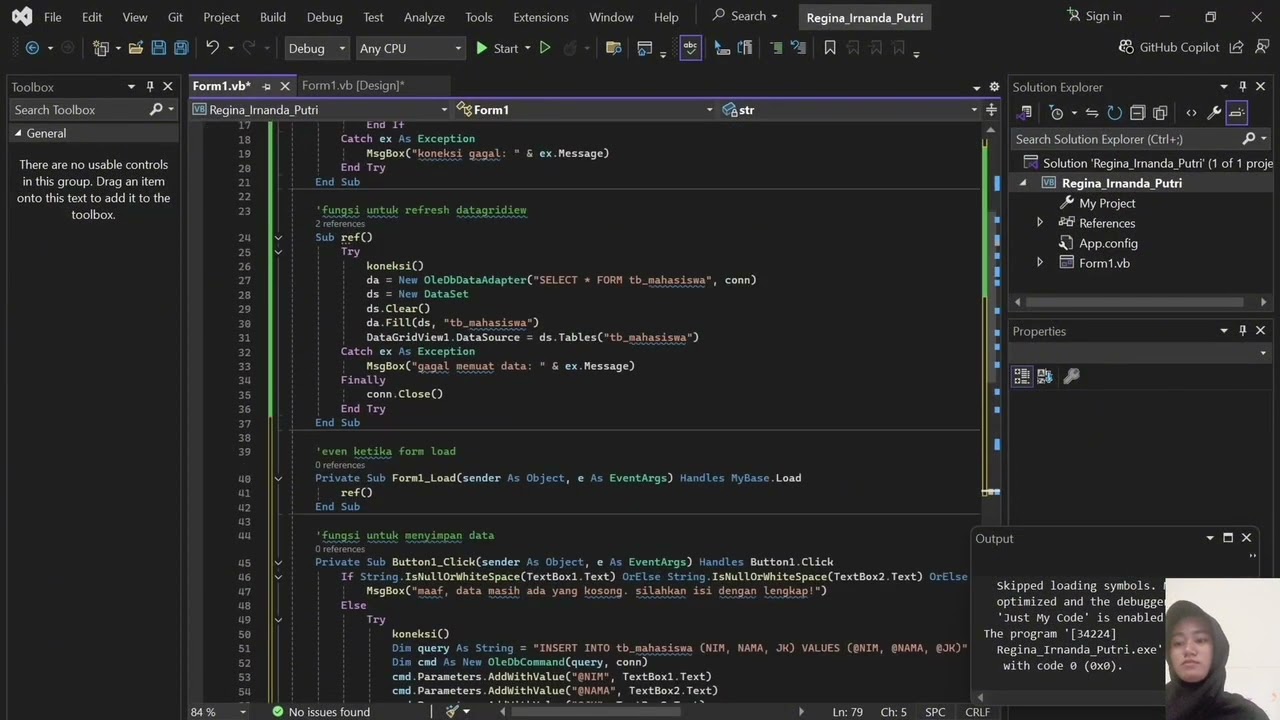The image size is (1280, 720).
Task: Select App.config in Solution Explorer
Action: pyautogui.click(x=1108, y=243)
